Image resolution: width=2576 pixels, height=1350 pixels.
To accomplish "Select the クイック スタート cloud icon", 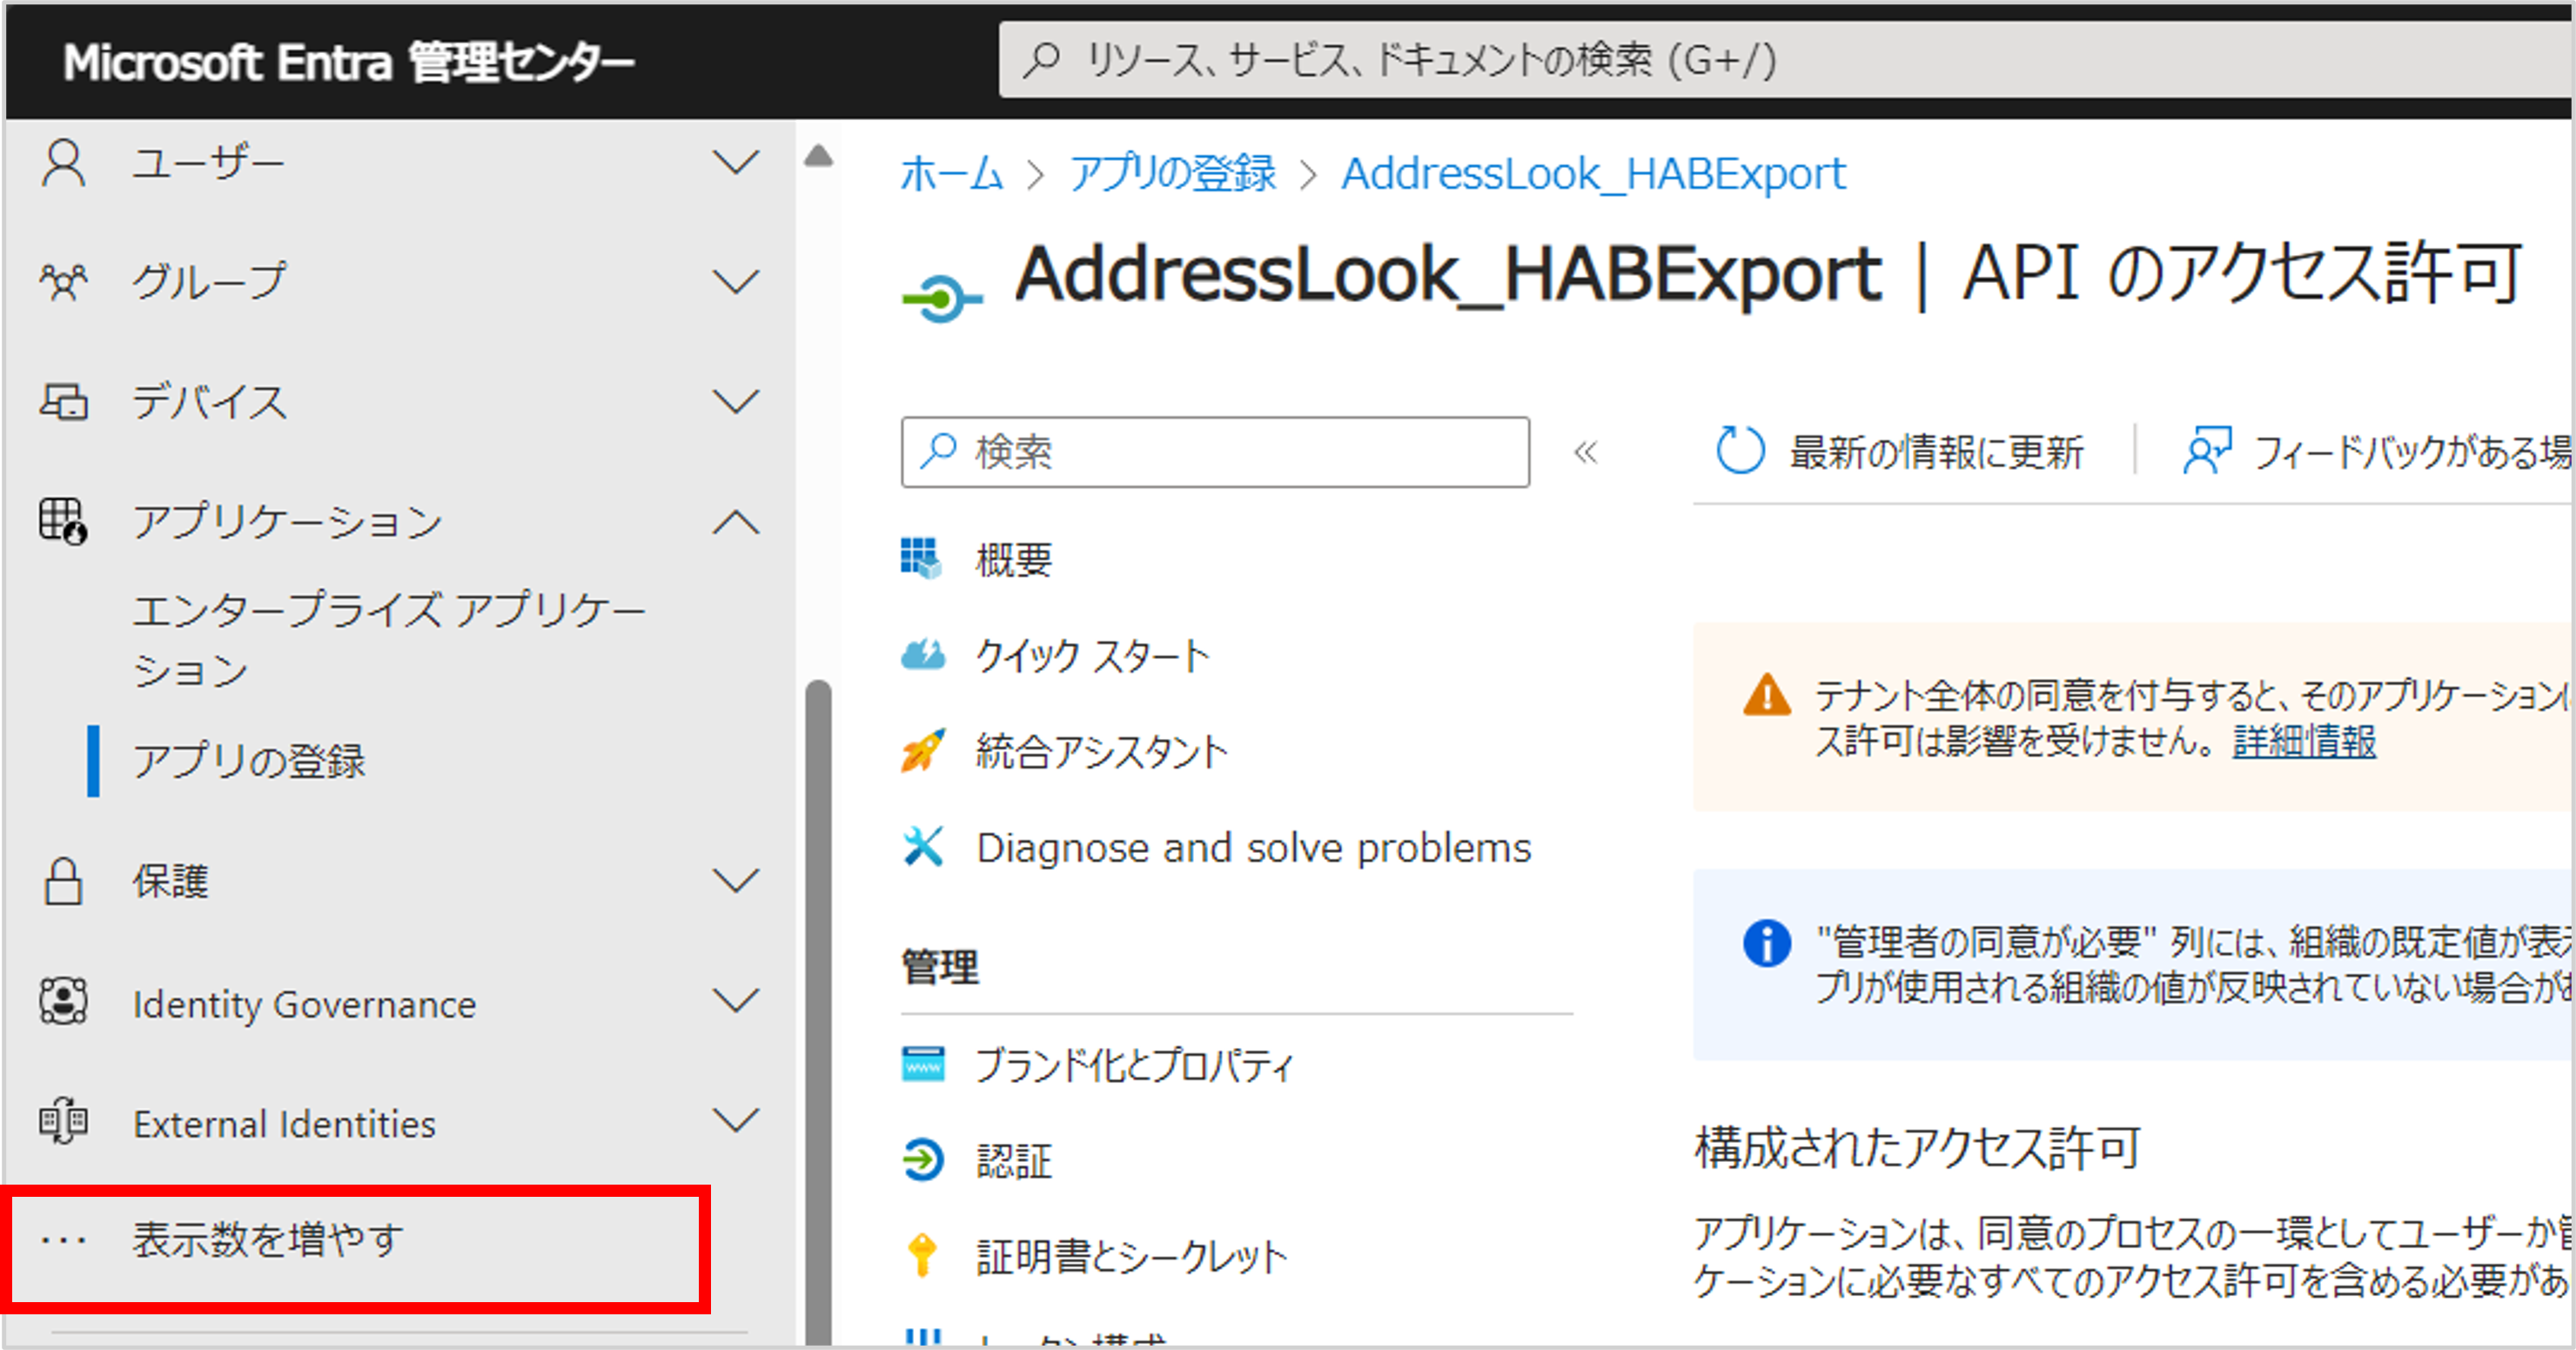I will point(924,656).
